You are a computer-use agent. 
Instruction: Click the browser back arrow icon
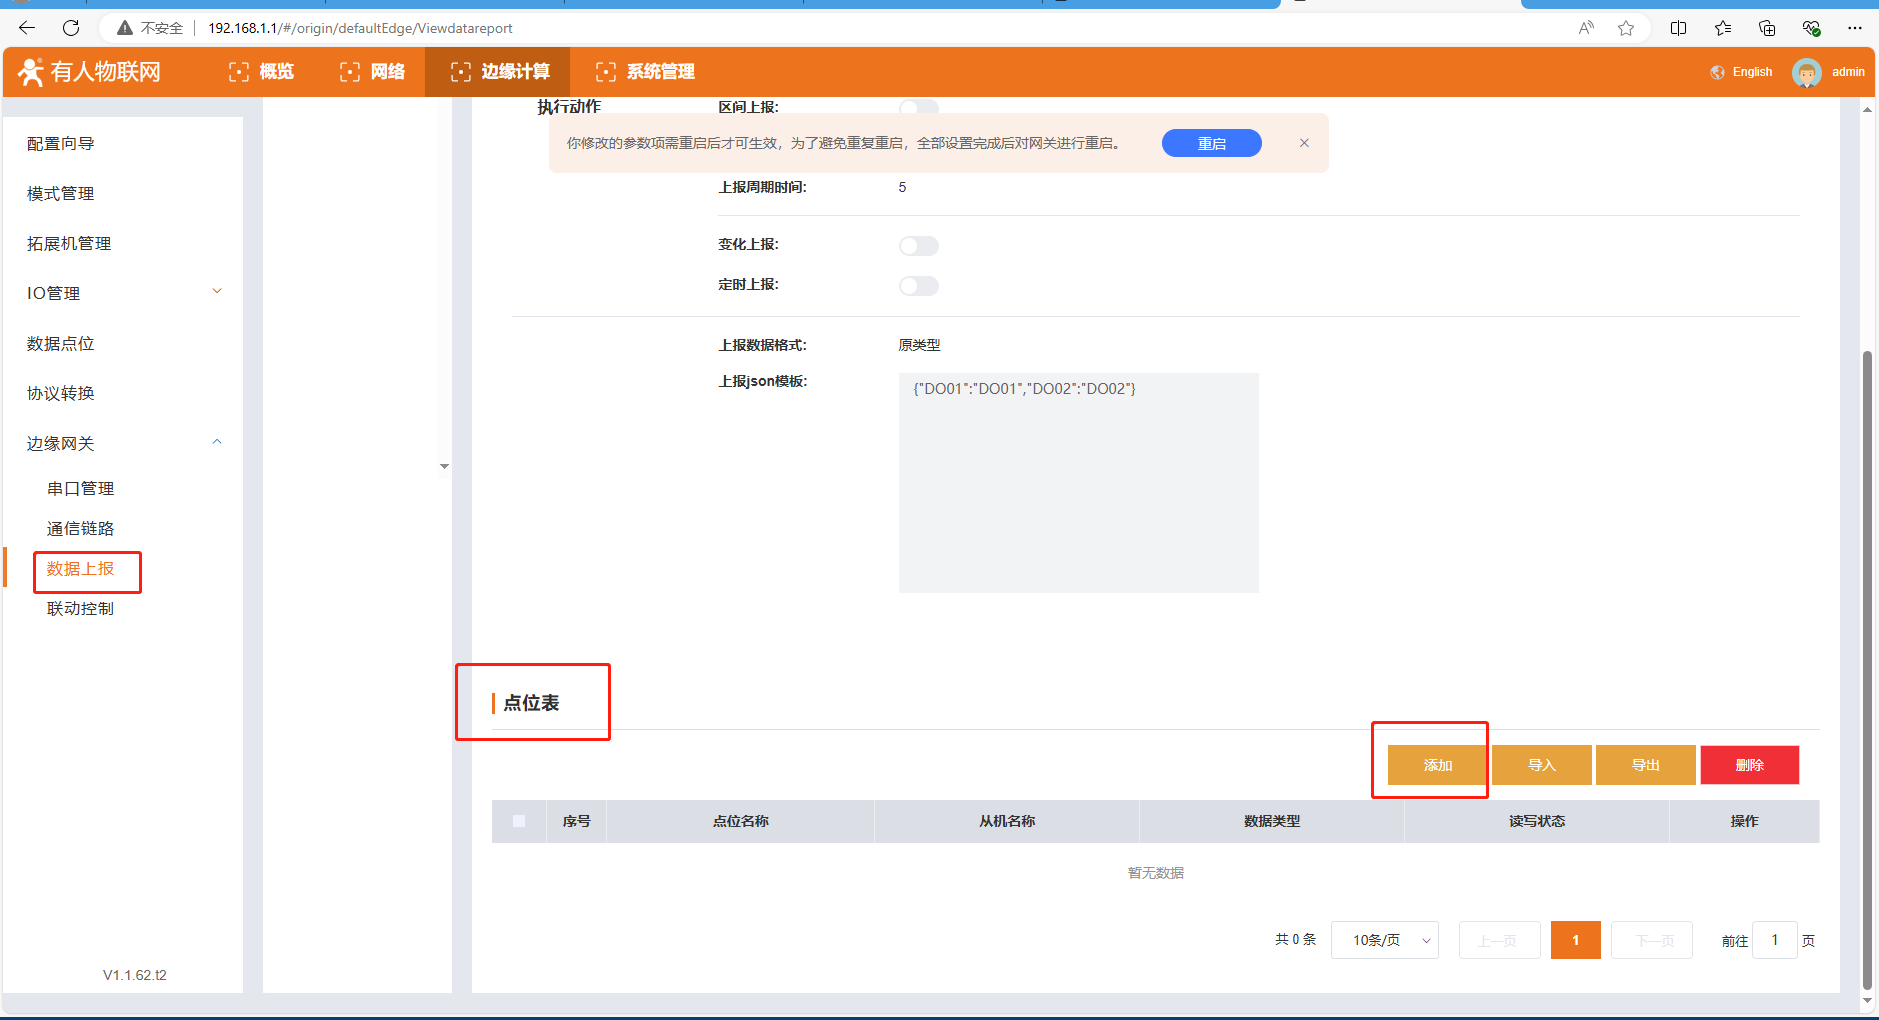coord(27,28)
